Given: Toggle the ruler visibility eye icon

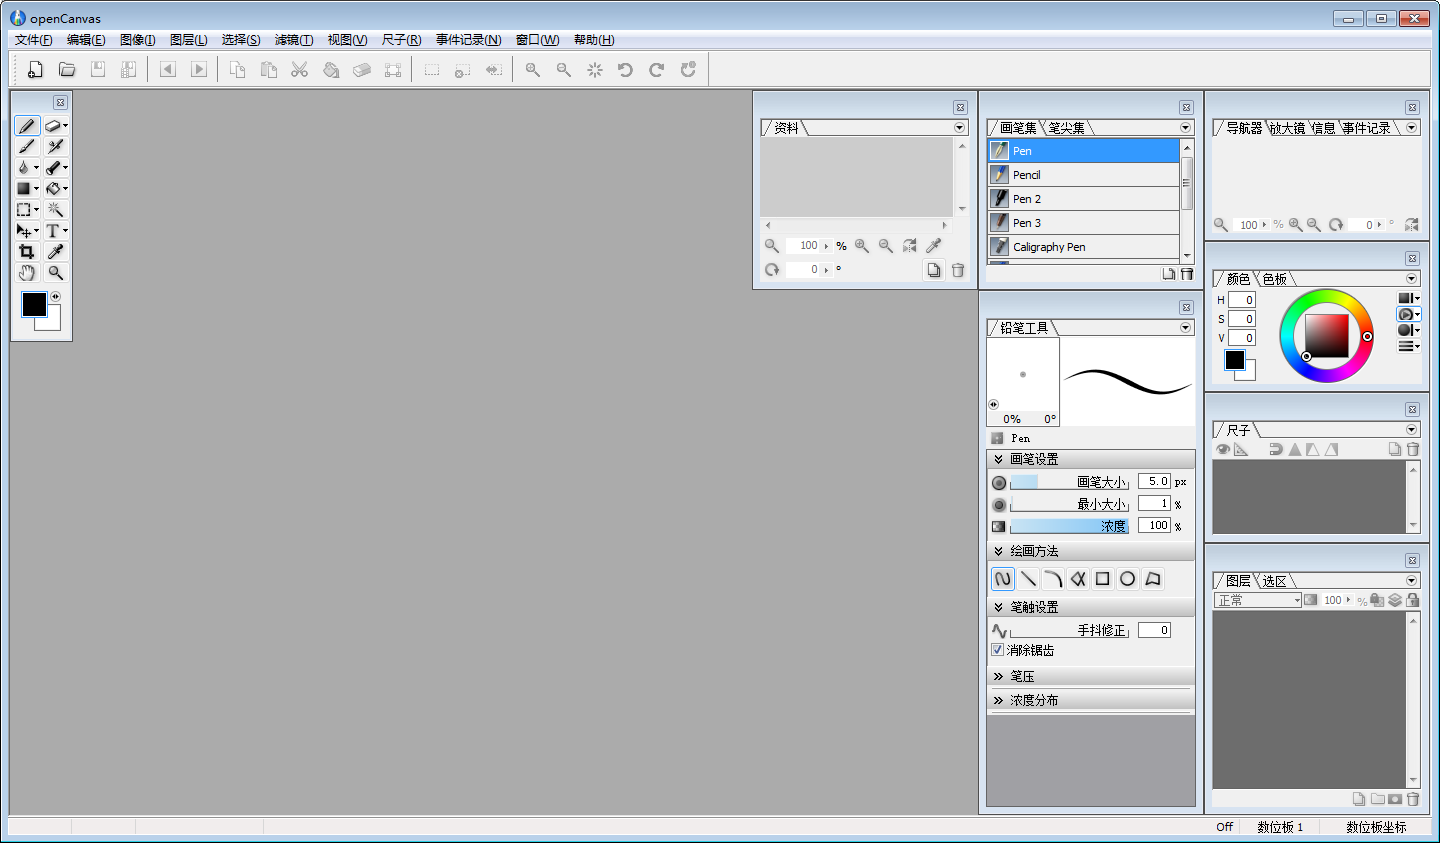Looking at the screenshot, I should click(x=1222, y=450).
